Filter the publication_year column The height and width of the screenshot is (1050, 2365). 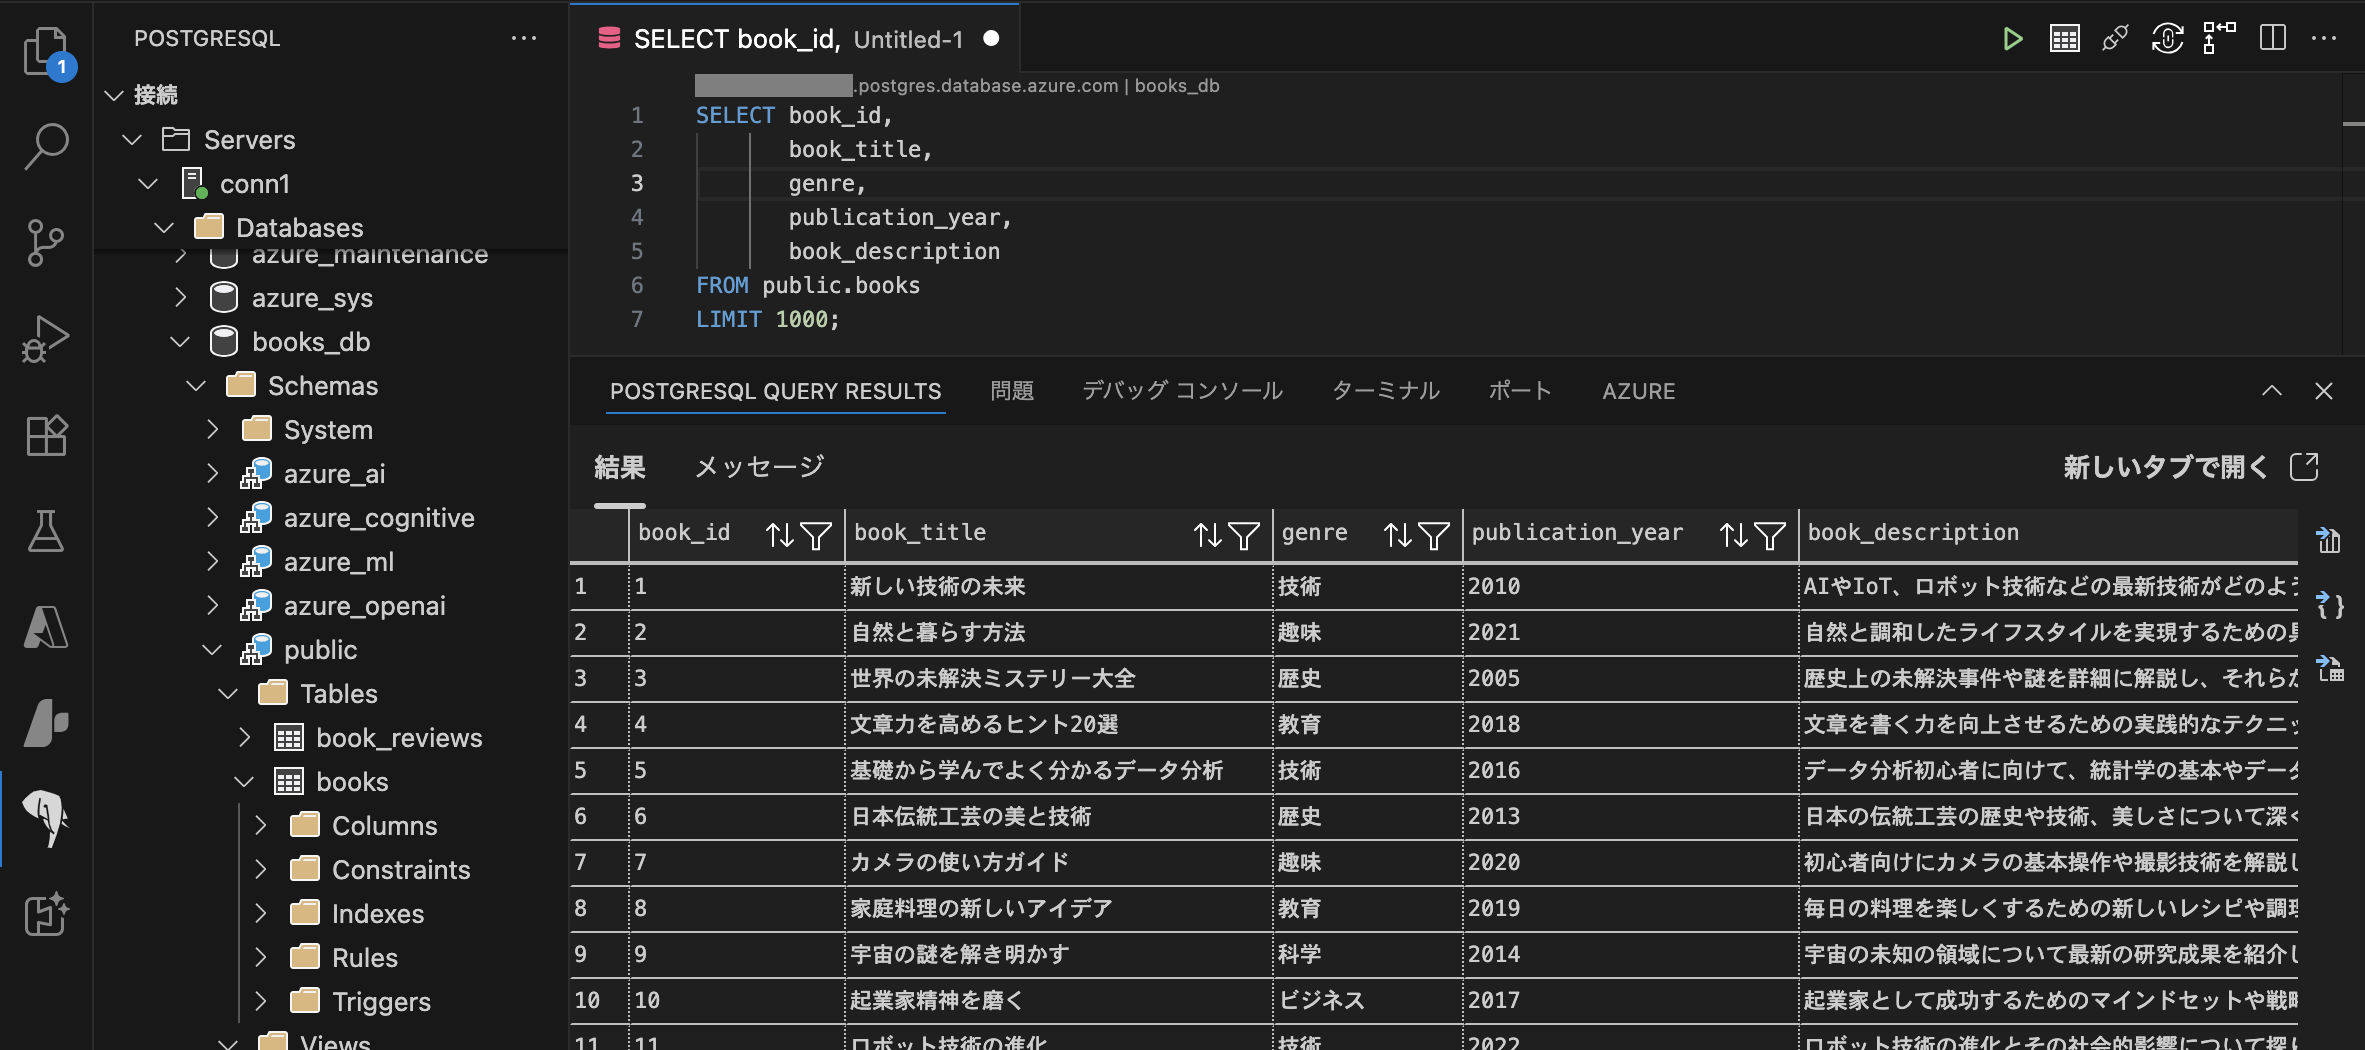pos(1770,536)
